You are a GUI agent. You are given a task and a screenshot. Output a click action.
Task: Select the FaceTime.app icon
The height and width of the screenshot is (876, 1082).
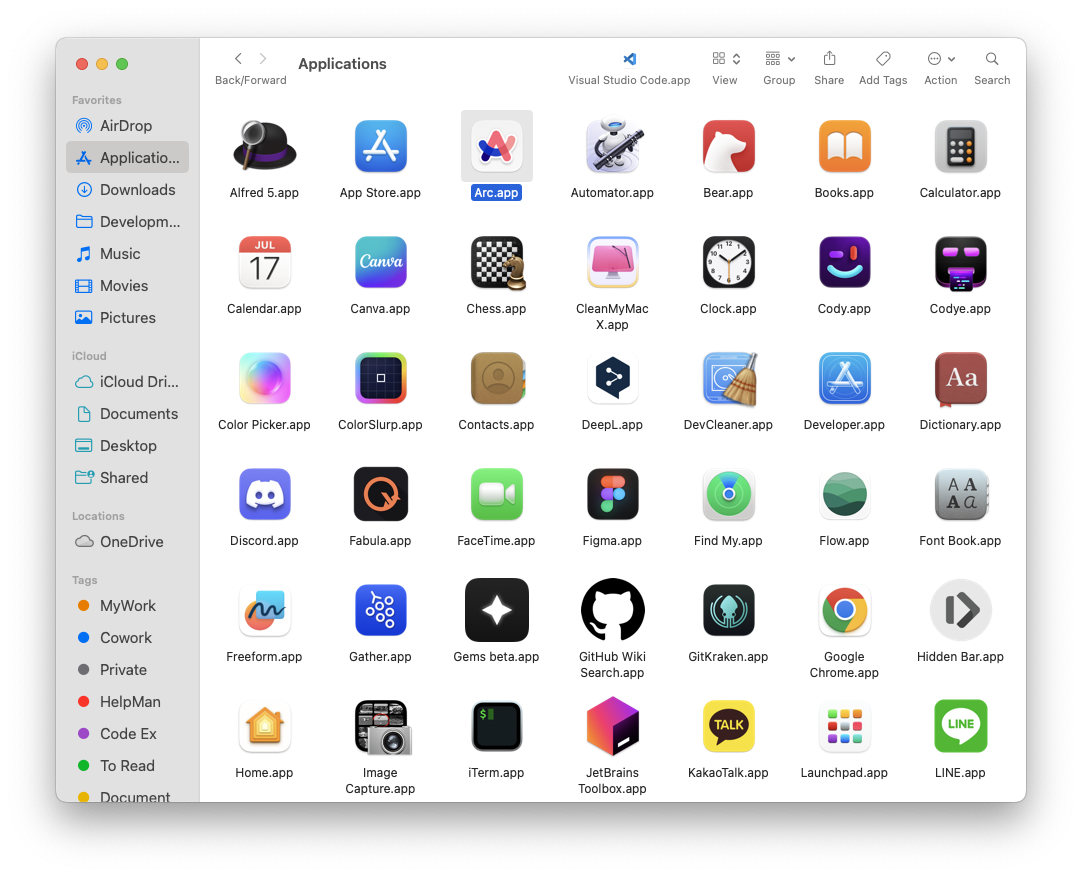496,494
